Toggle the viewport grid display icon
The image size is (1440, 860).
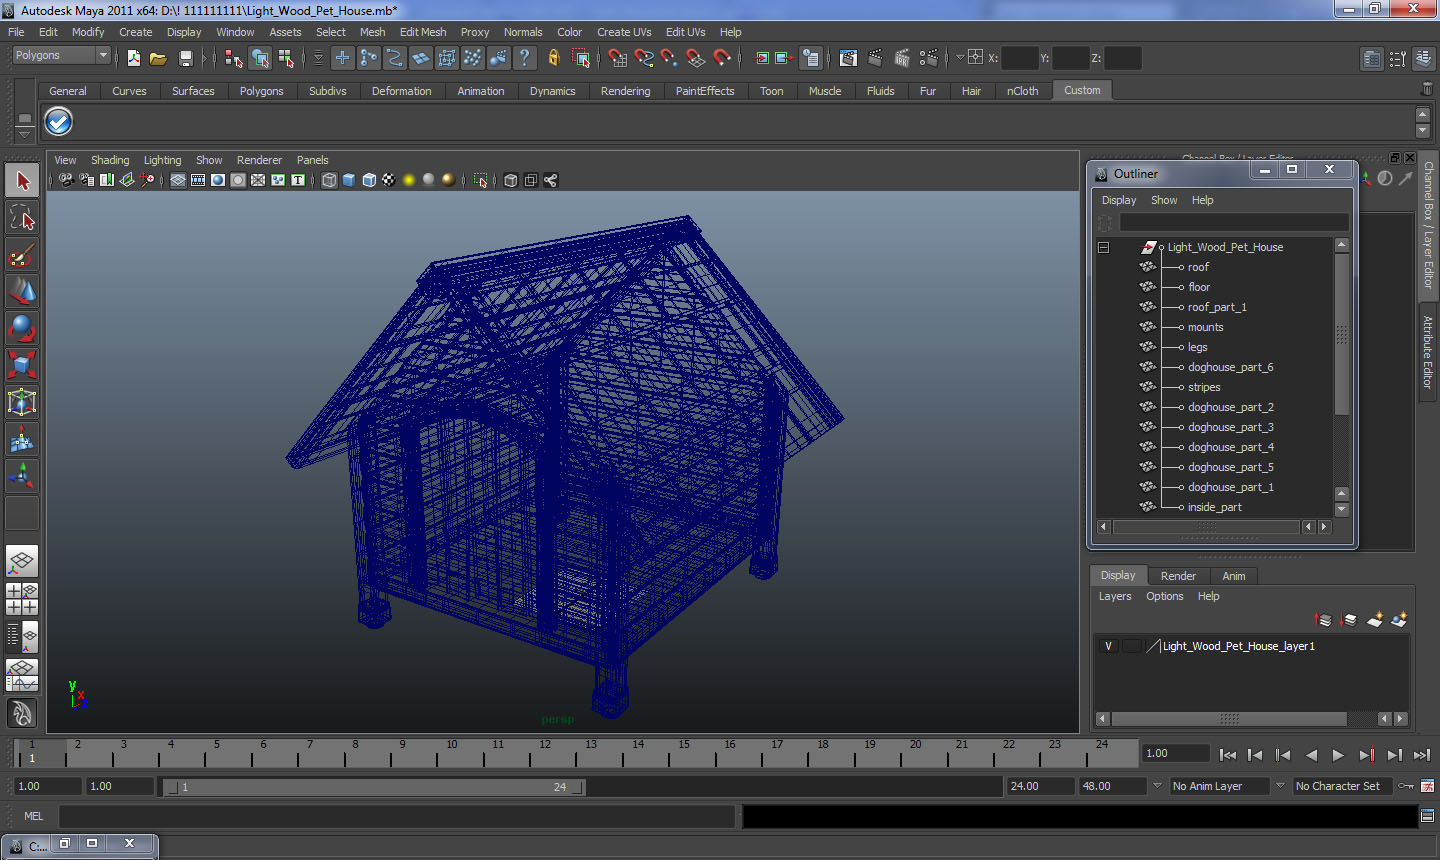[177, 180]
